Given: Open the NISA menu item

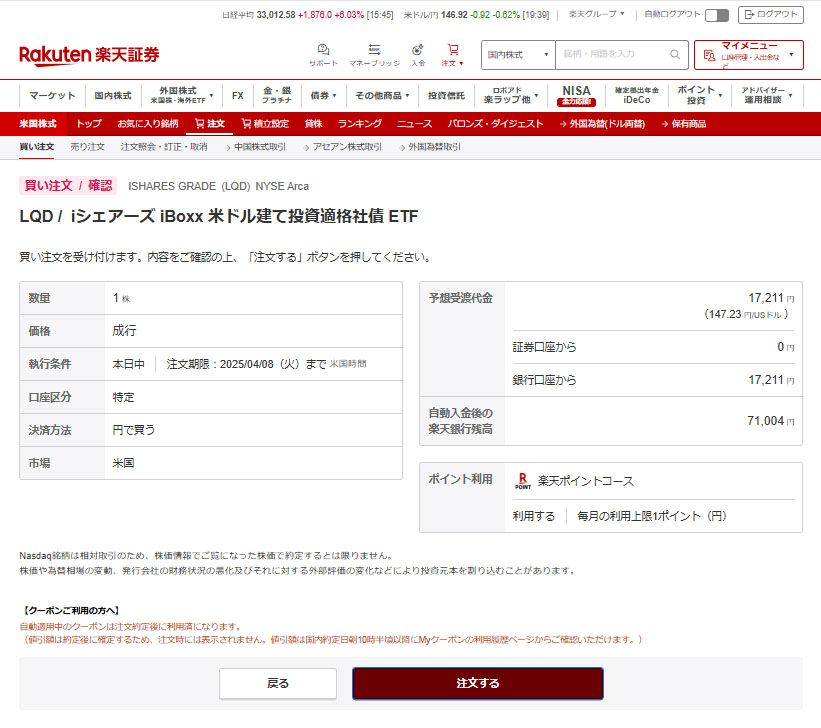Looking at the screenshot, I should click(576, 96).
